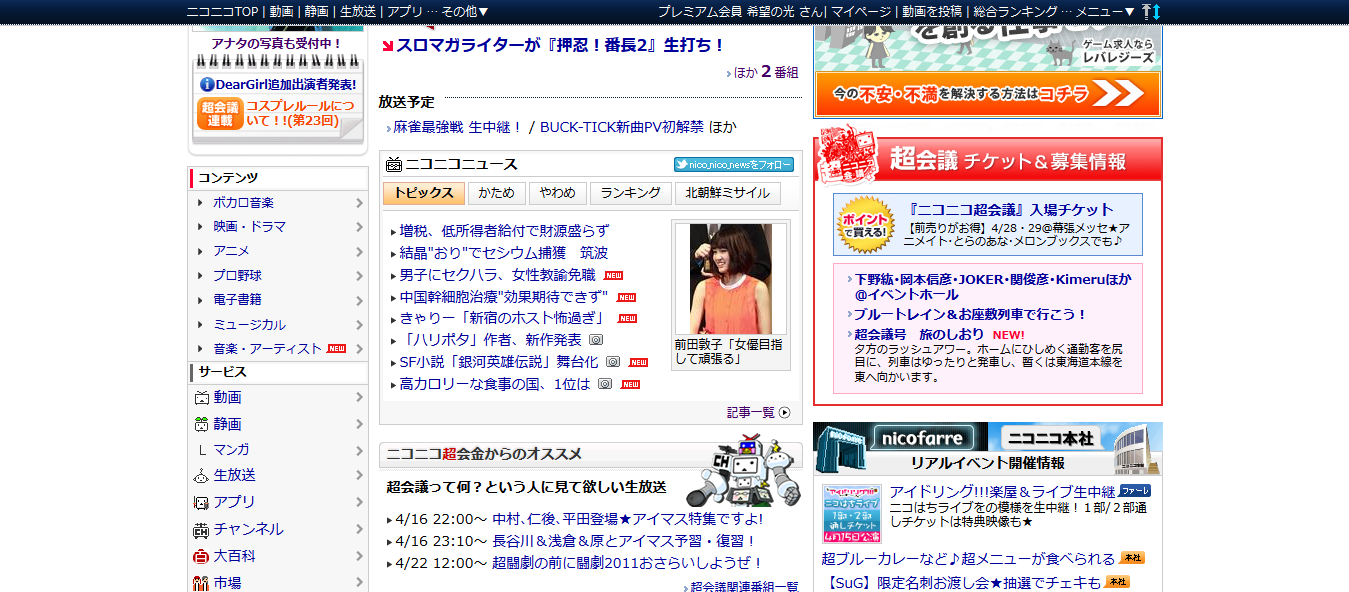
Task: Click the camera icon next to 高カロリー headline
Action: click(605, 384)
